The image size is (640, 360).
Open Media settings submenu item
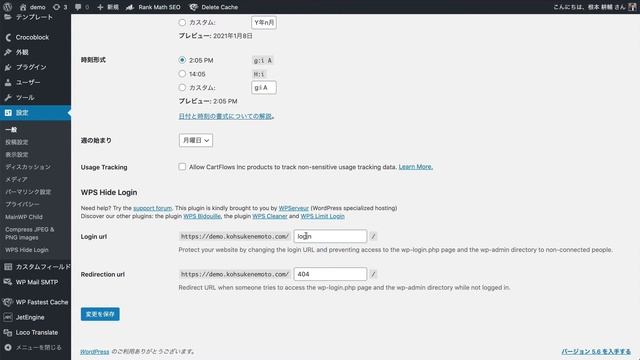(x=16, y=179)
